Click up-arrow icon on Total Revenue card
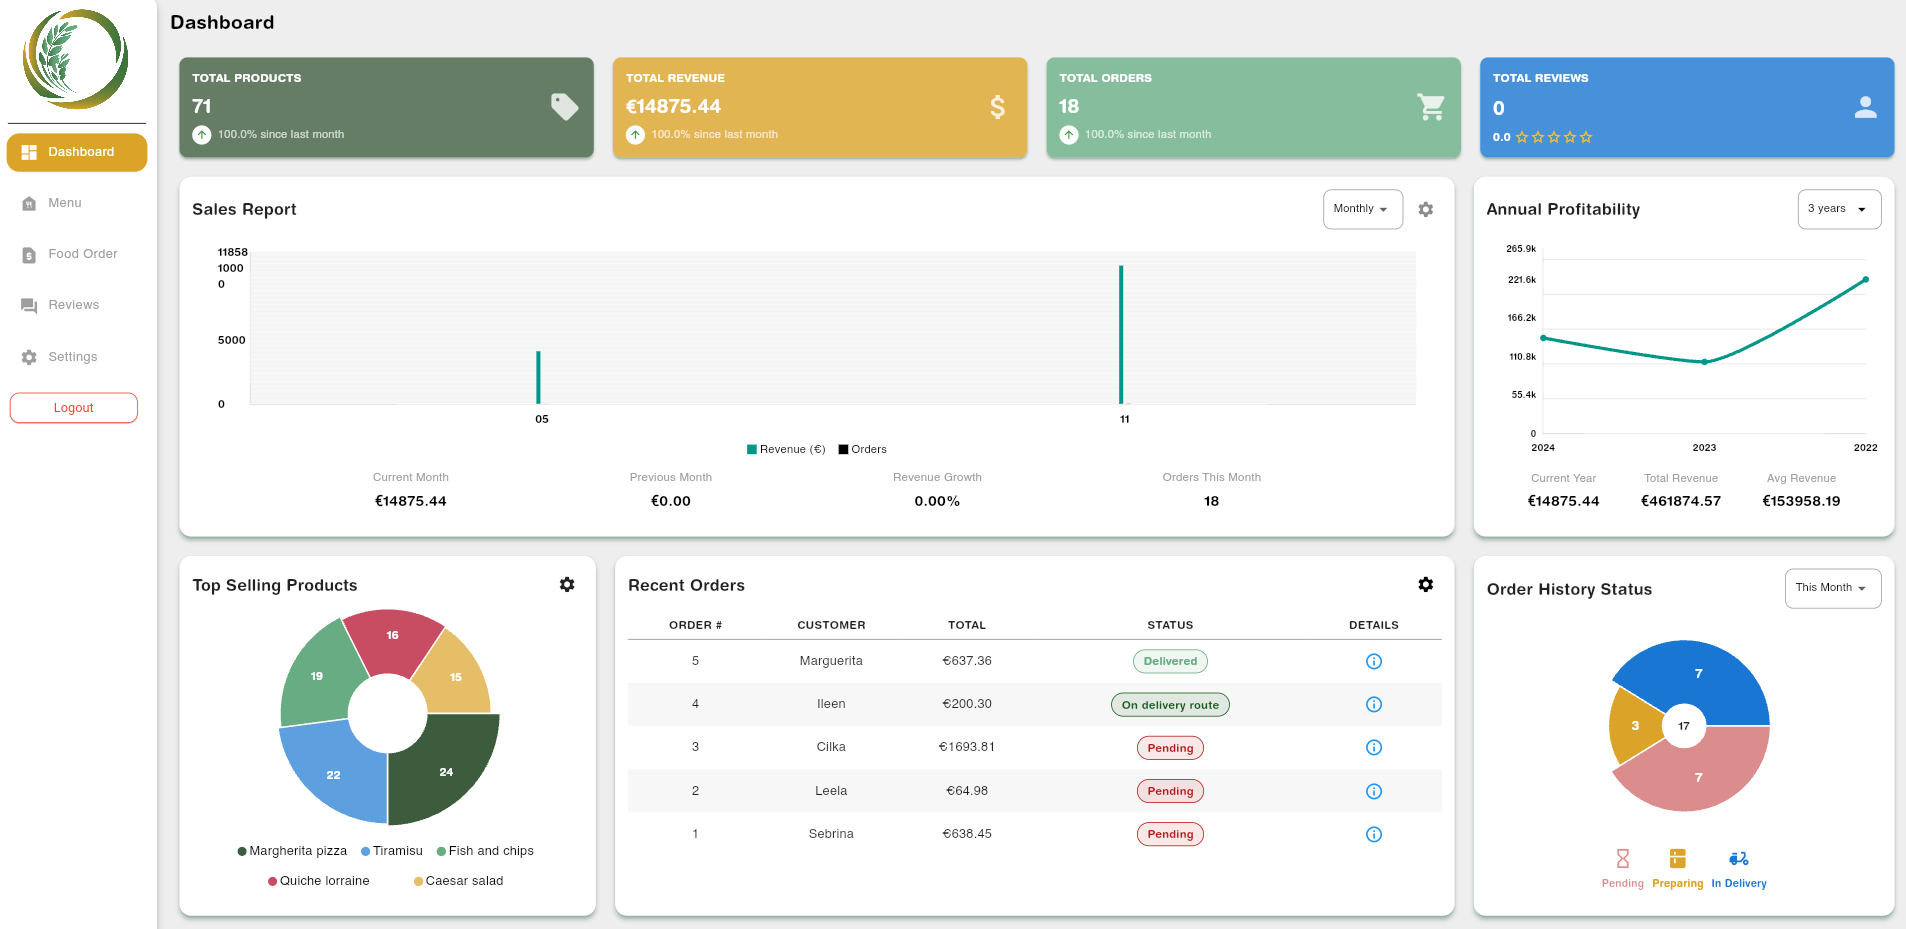 pos(635,134)
